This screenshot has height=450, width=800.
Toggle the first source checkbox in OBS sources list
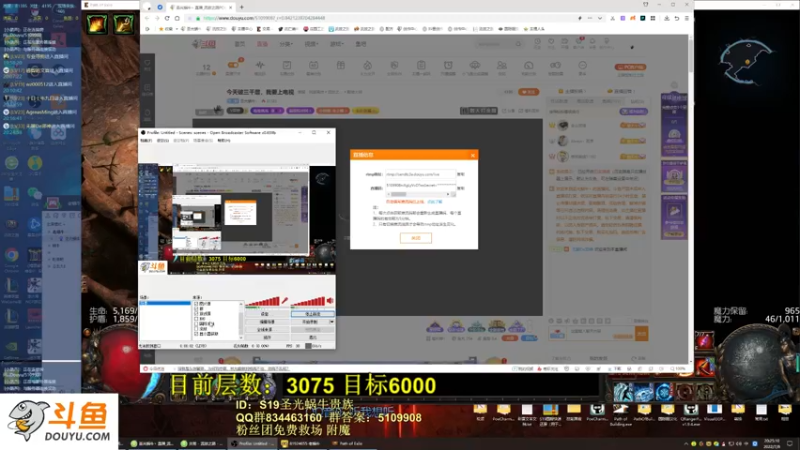click(x=196, y=304)
